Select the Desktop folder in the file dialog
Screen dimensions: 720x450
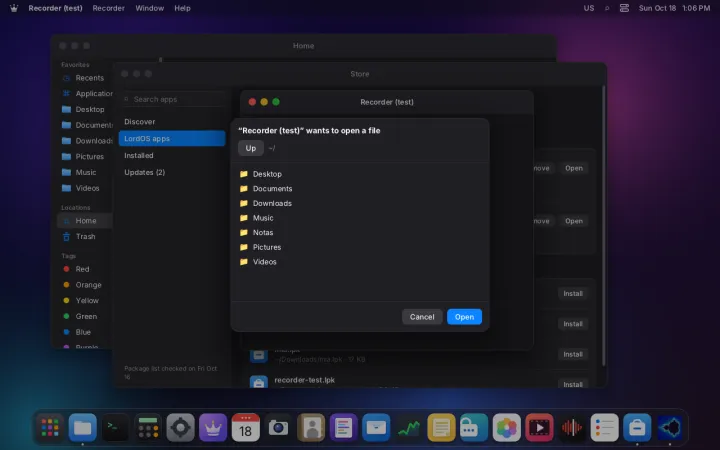pyautogui.click(x=360, y=174)
